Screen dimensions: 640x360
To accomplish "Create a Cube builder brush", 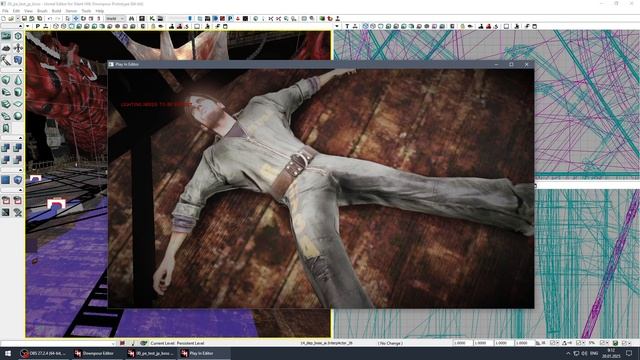I will 6,80.
